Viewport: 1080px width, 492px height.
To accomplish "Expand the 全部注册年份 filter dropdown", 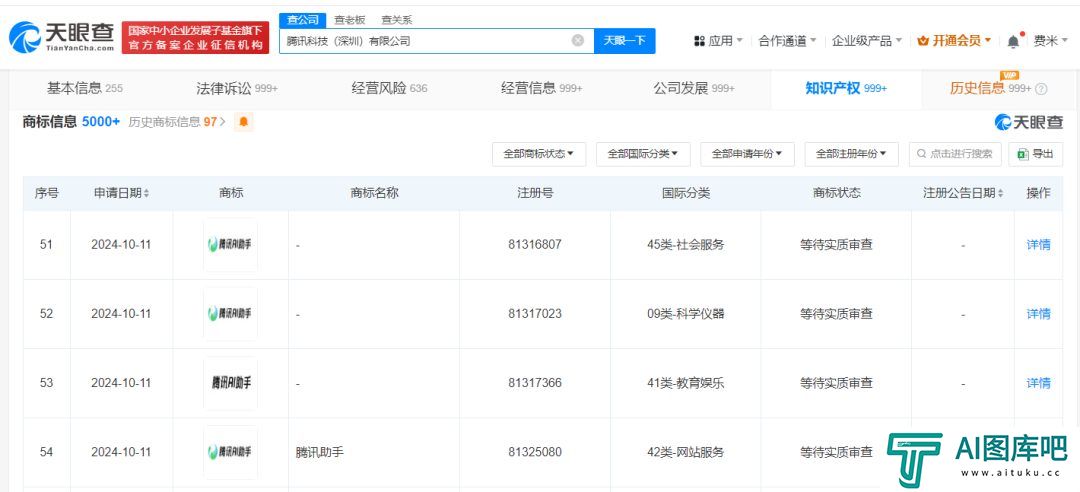I will (x=851, y=154).
